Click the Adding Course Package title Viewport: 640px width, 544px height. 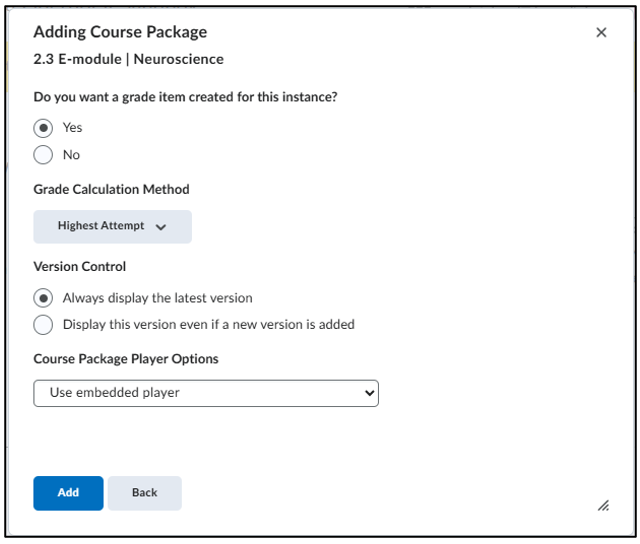click(x=120, y=32)
